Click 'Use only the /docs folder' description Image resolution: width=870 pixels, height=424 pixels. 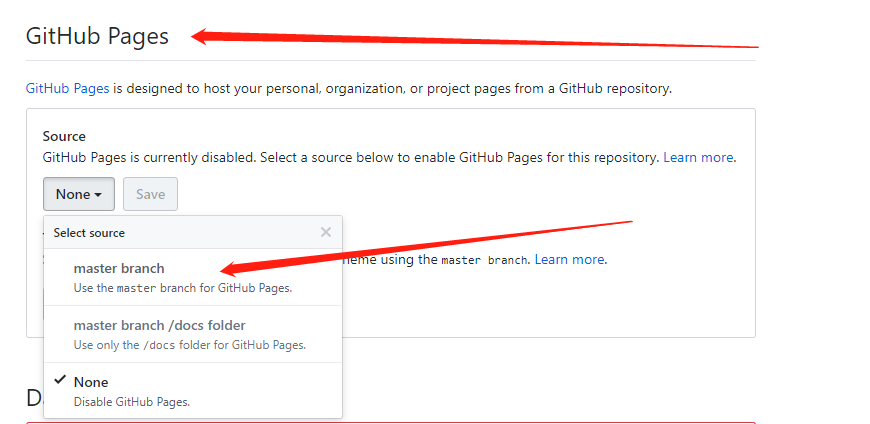189,345
